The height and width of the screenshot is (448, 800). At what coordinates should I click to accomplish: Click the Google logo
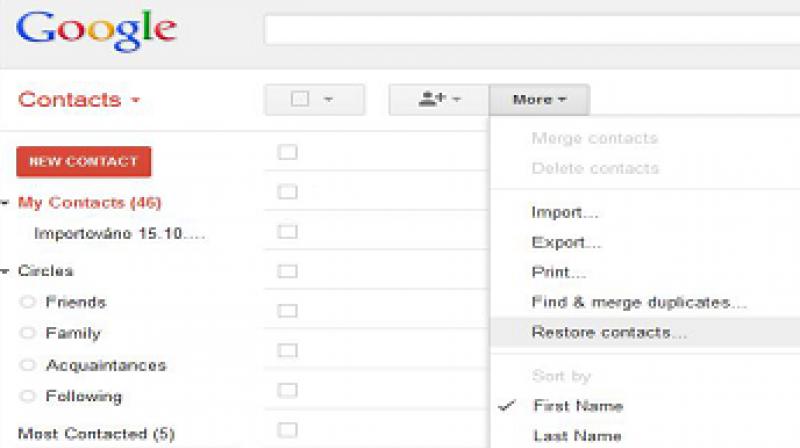(x=96, y=31)
